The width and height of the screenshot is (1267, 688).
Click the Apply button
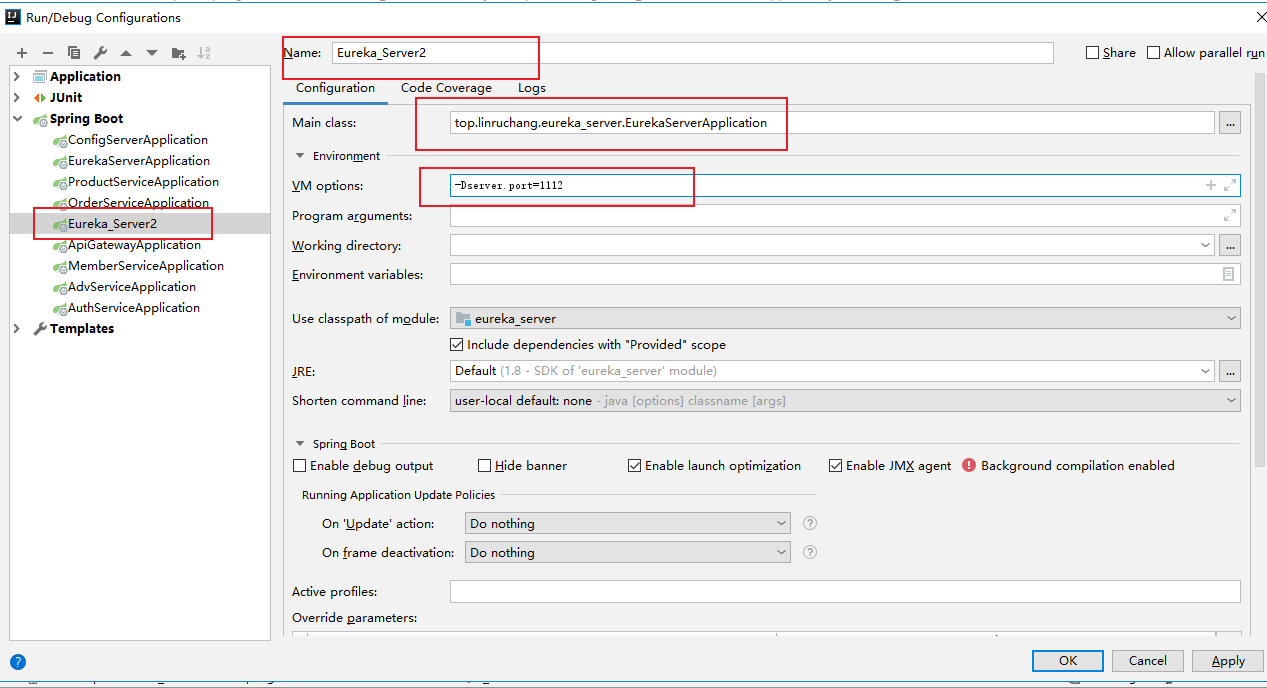tap(1227, 660)
